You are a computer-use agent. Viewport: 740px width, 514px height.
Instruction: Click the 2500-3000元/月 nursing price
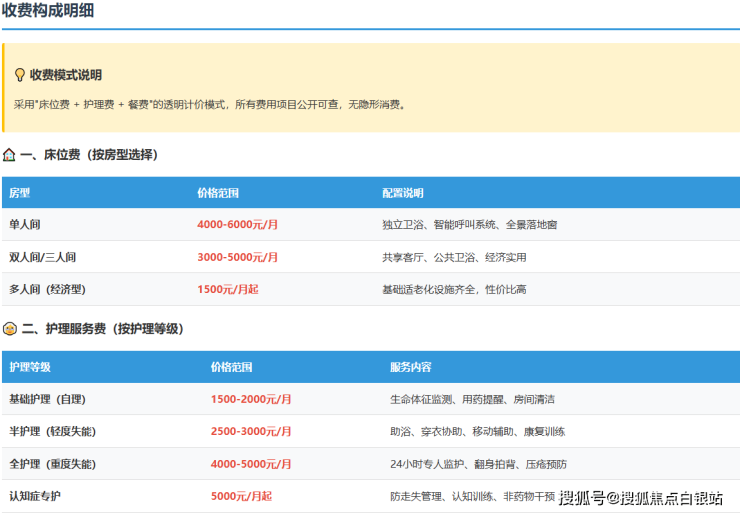(251, 431)
